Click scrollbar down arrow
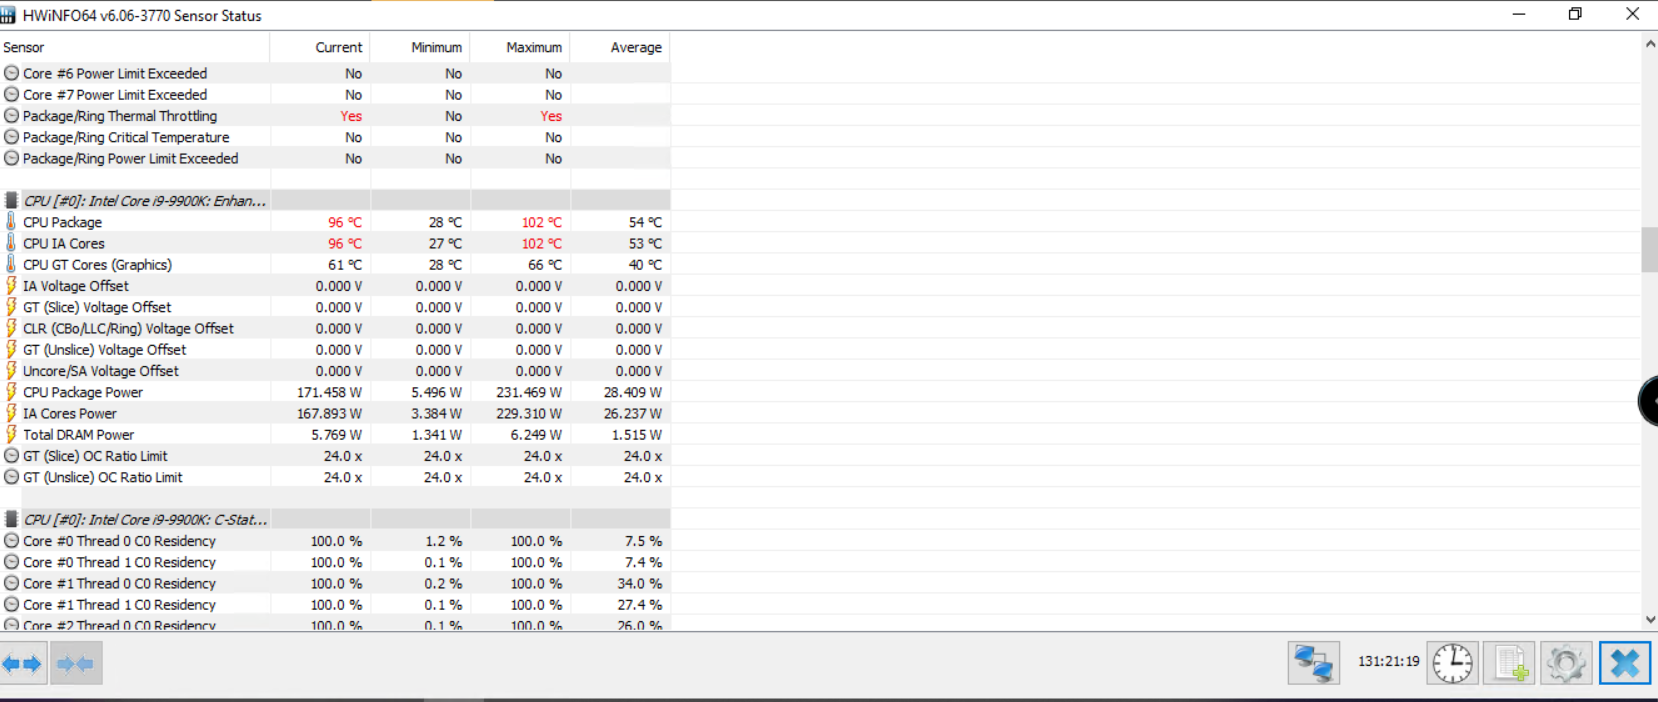 click(1649, 620)
